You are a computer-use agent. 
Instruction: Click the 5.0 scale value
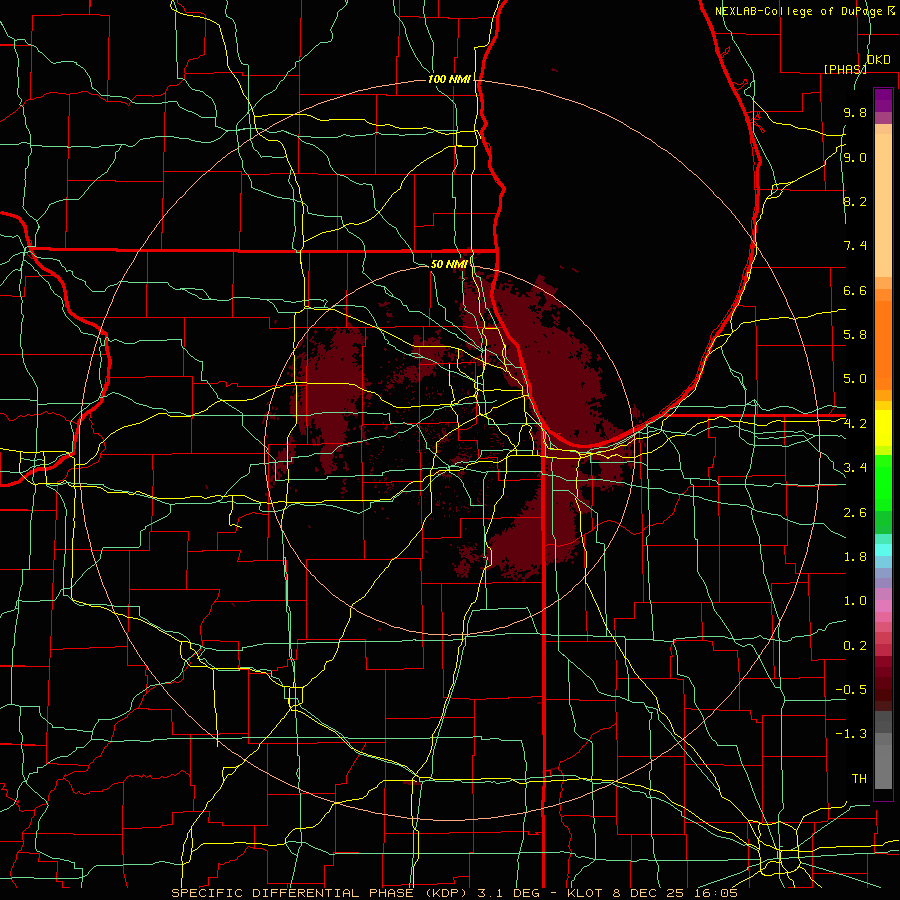855,379
